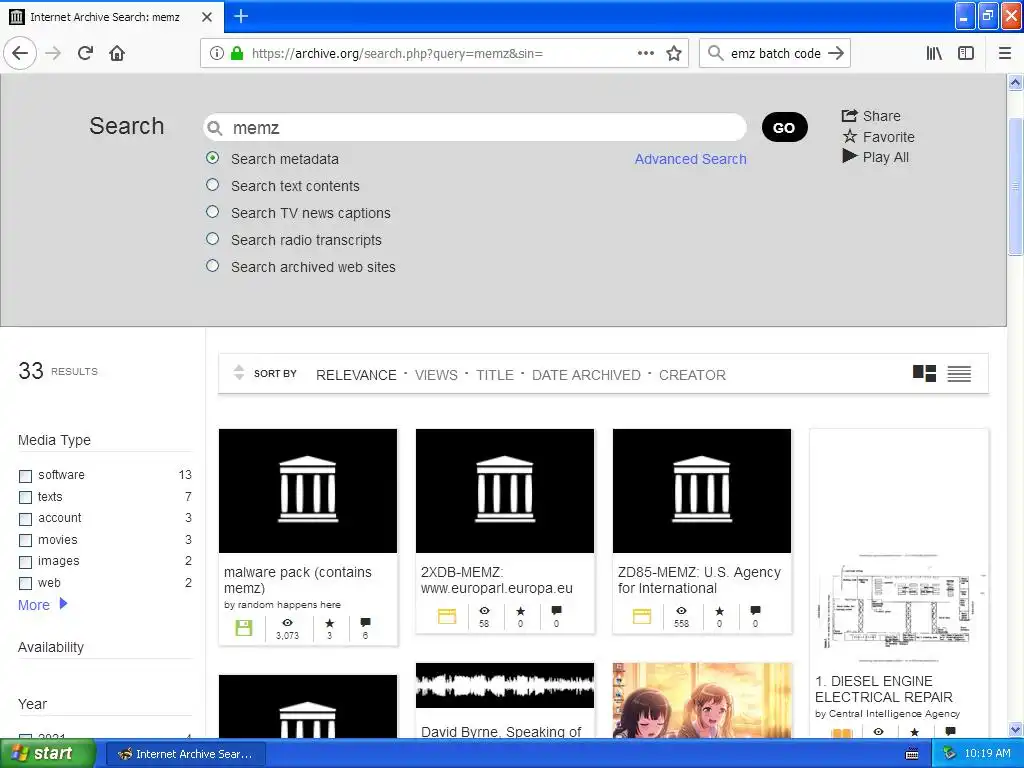The width and height of the screenshot is (1024, 768).
Task: Select Search archived web sites option
Action: (212, 266)
